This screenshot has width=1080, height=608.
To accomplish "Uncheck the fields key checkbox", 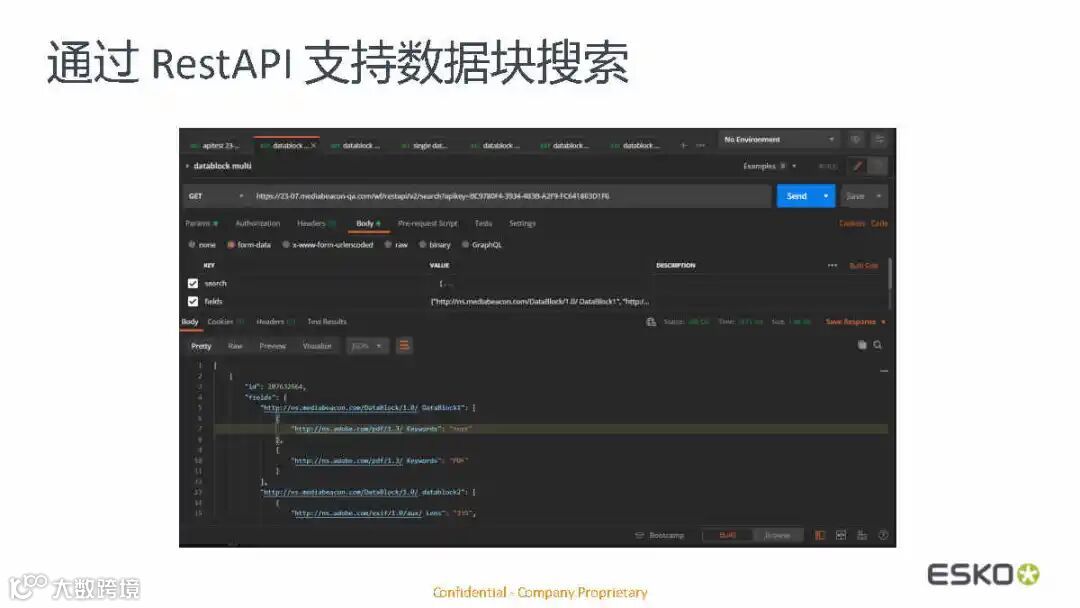I will (193, 302).
